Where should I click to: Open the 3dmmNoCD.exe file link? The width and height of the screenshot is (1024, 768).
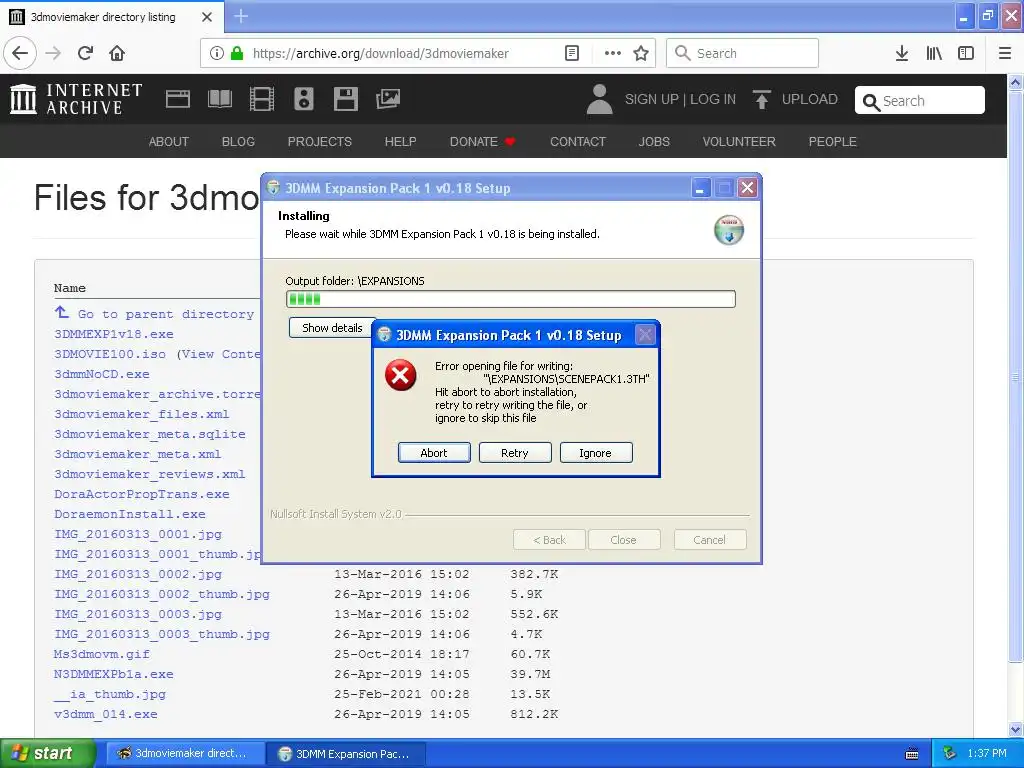[x=102, y=374]
